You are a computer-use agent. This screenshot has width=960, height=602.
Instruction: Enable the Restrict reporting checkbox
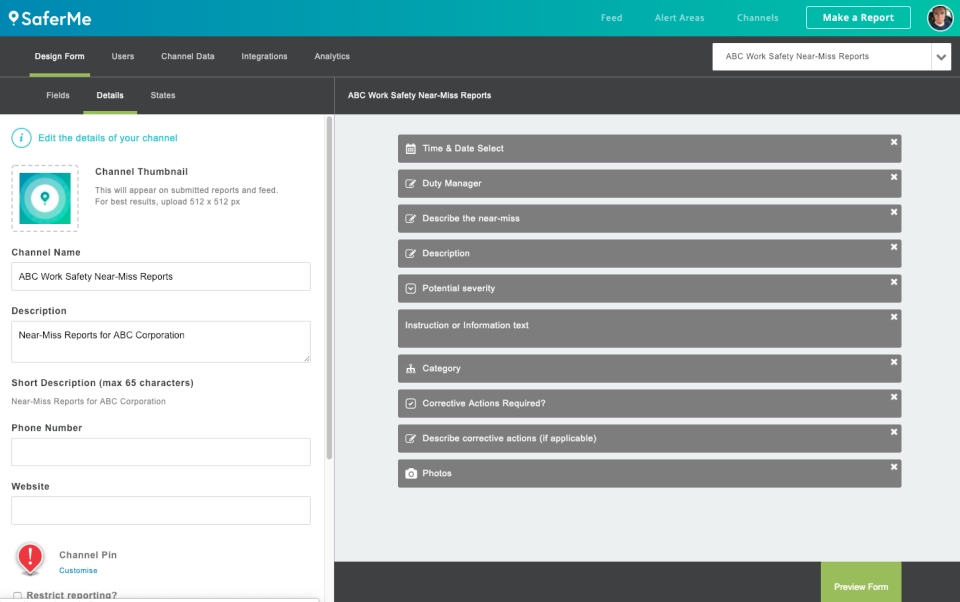click(17, 595)
